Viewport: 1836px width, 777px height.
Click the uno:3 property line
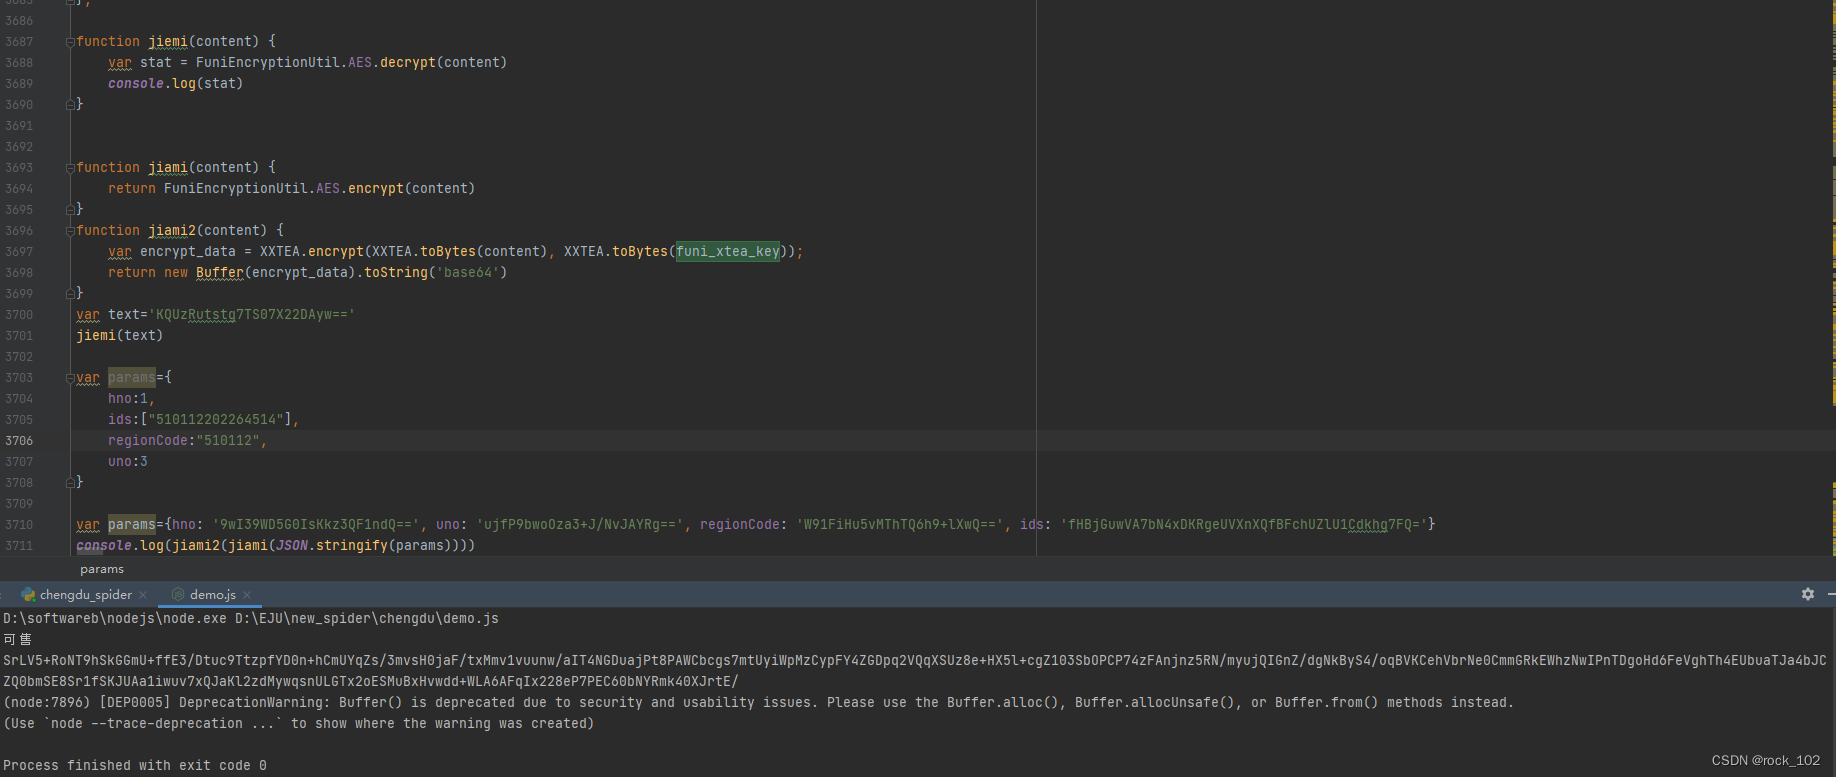coord(128,462)
